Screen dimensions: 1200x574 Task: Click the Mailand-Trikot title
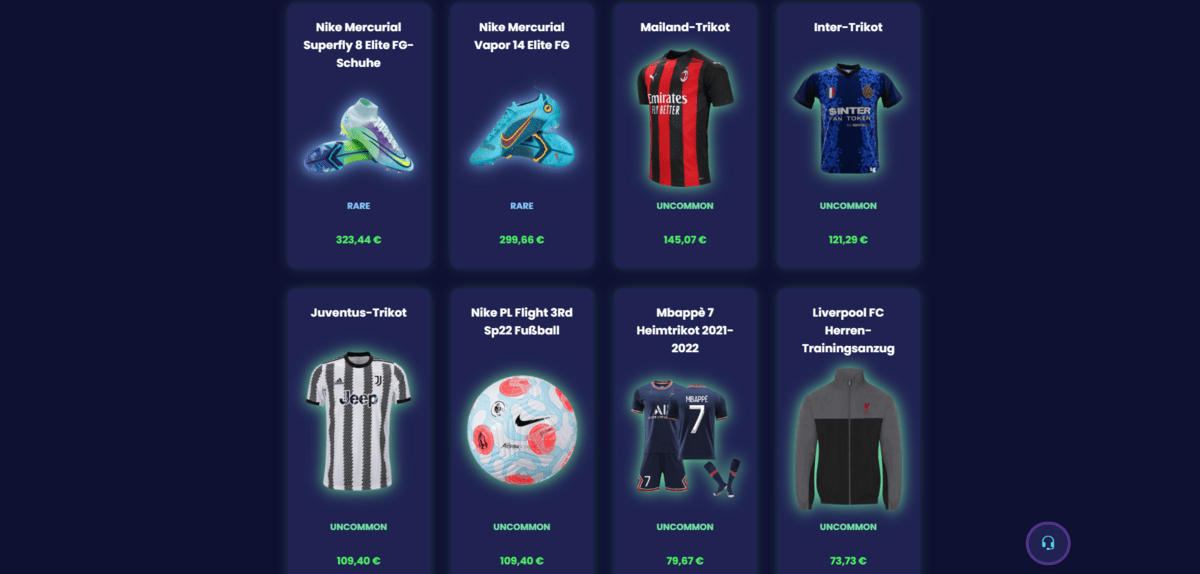click(685, 27)
